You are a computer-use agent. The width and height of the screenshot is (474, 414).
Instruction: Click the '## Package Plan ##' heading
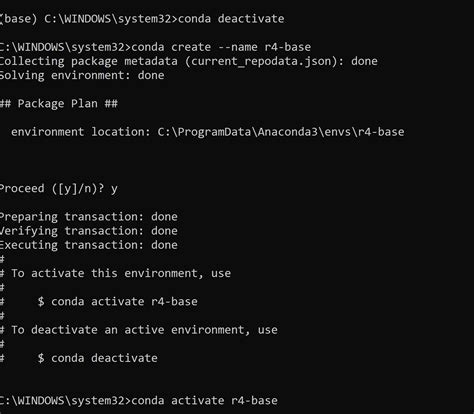[x=59, y=104]
